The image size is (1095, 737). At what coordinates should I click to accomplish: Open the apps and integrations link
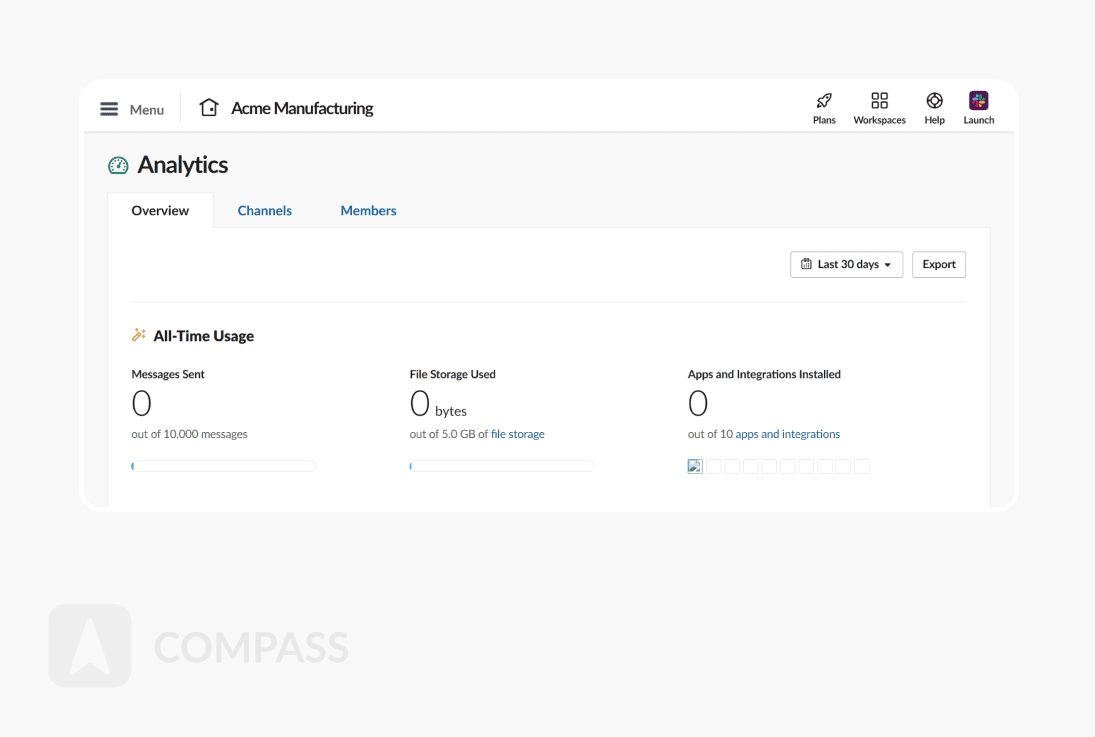[x=788, y=434]
